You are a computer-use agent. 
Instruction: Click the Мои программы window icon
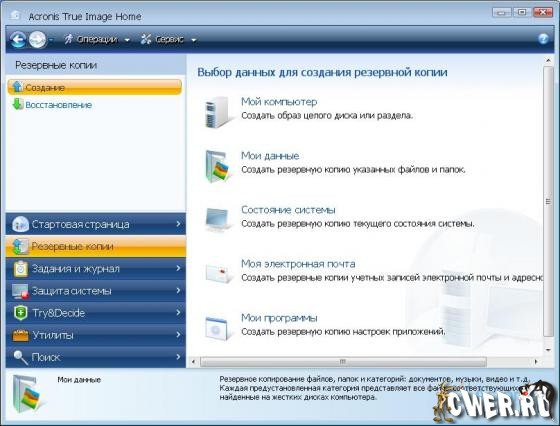pos(218,328)
